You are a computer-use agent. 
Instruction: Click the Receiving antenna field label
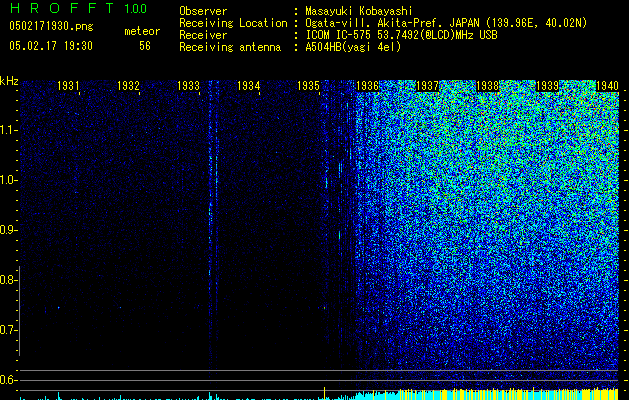(x=230, y=47)
